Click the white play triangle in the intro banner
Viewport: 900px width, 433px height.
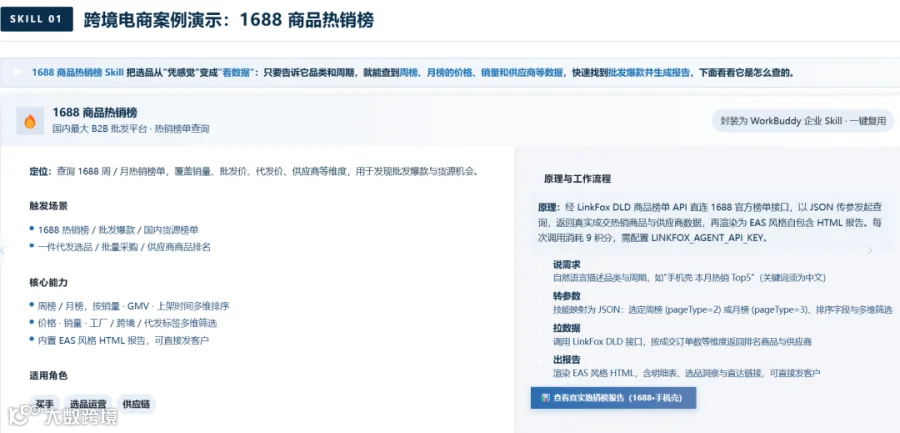pos(18,72)
